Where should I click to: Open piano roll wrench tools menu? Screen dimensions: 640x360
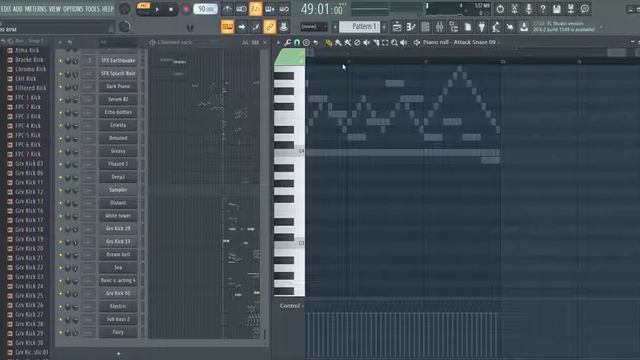point(287,42)
